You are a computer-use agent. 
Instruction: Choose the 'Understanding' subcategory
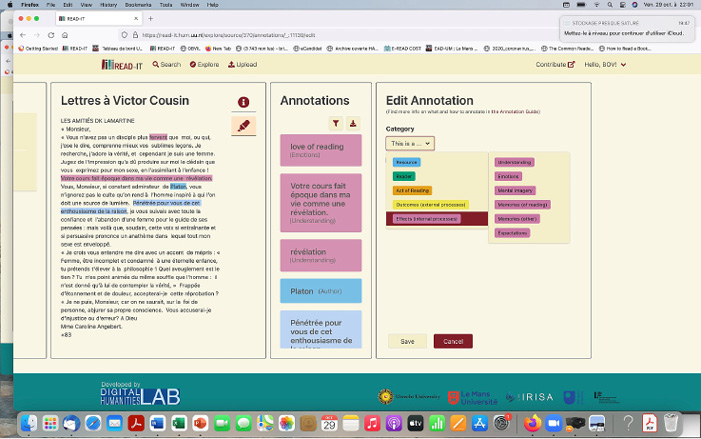pos(514,162)
